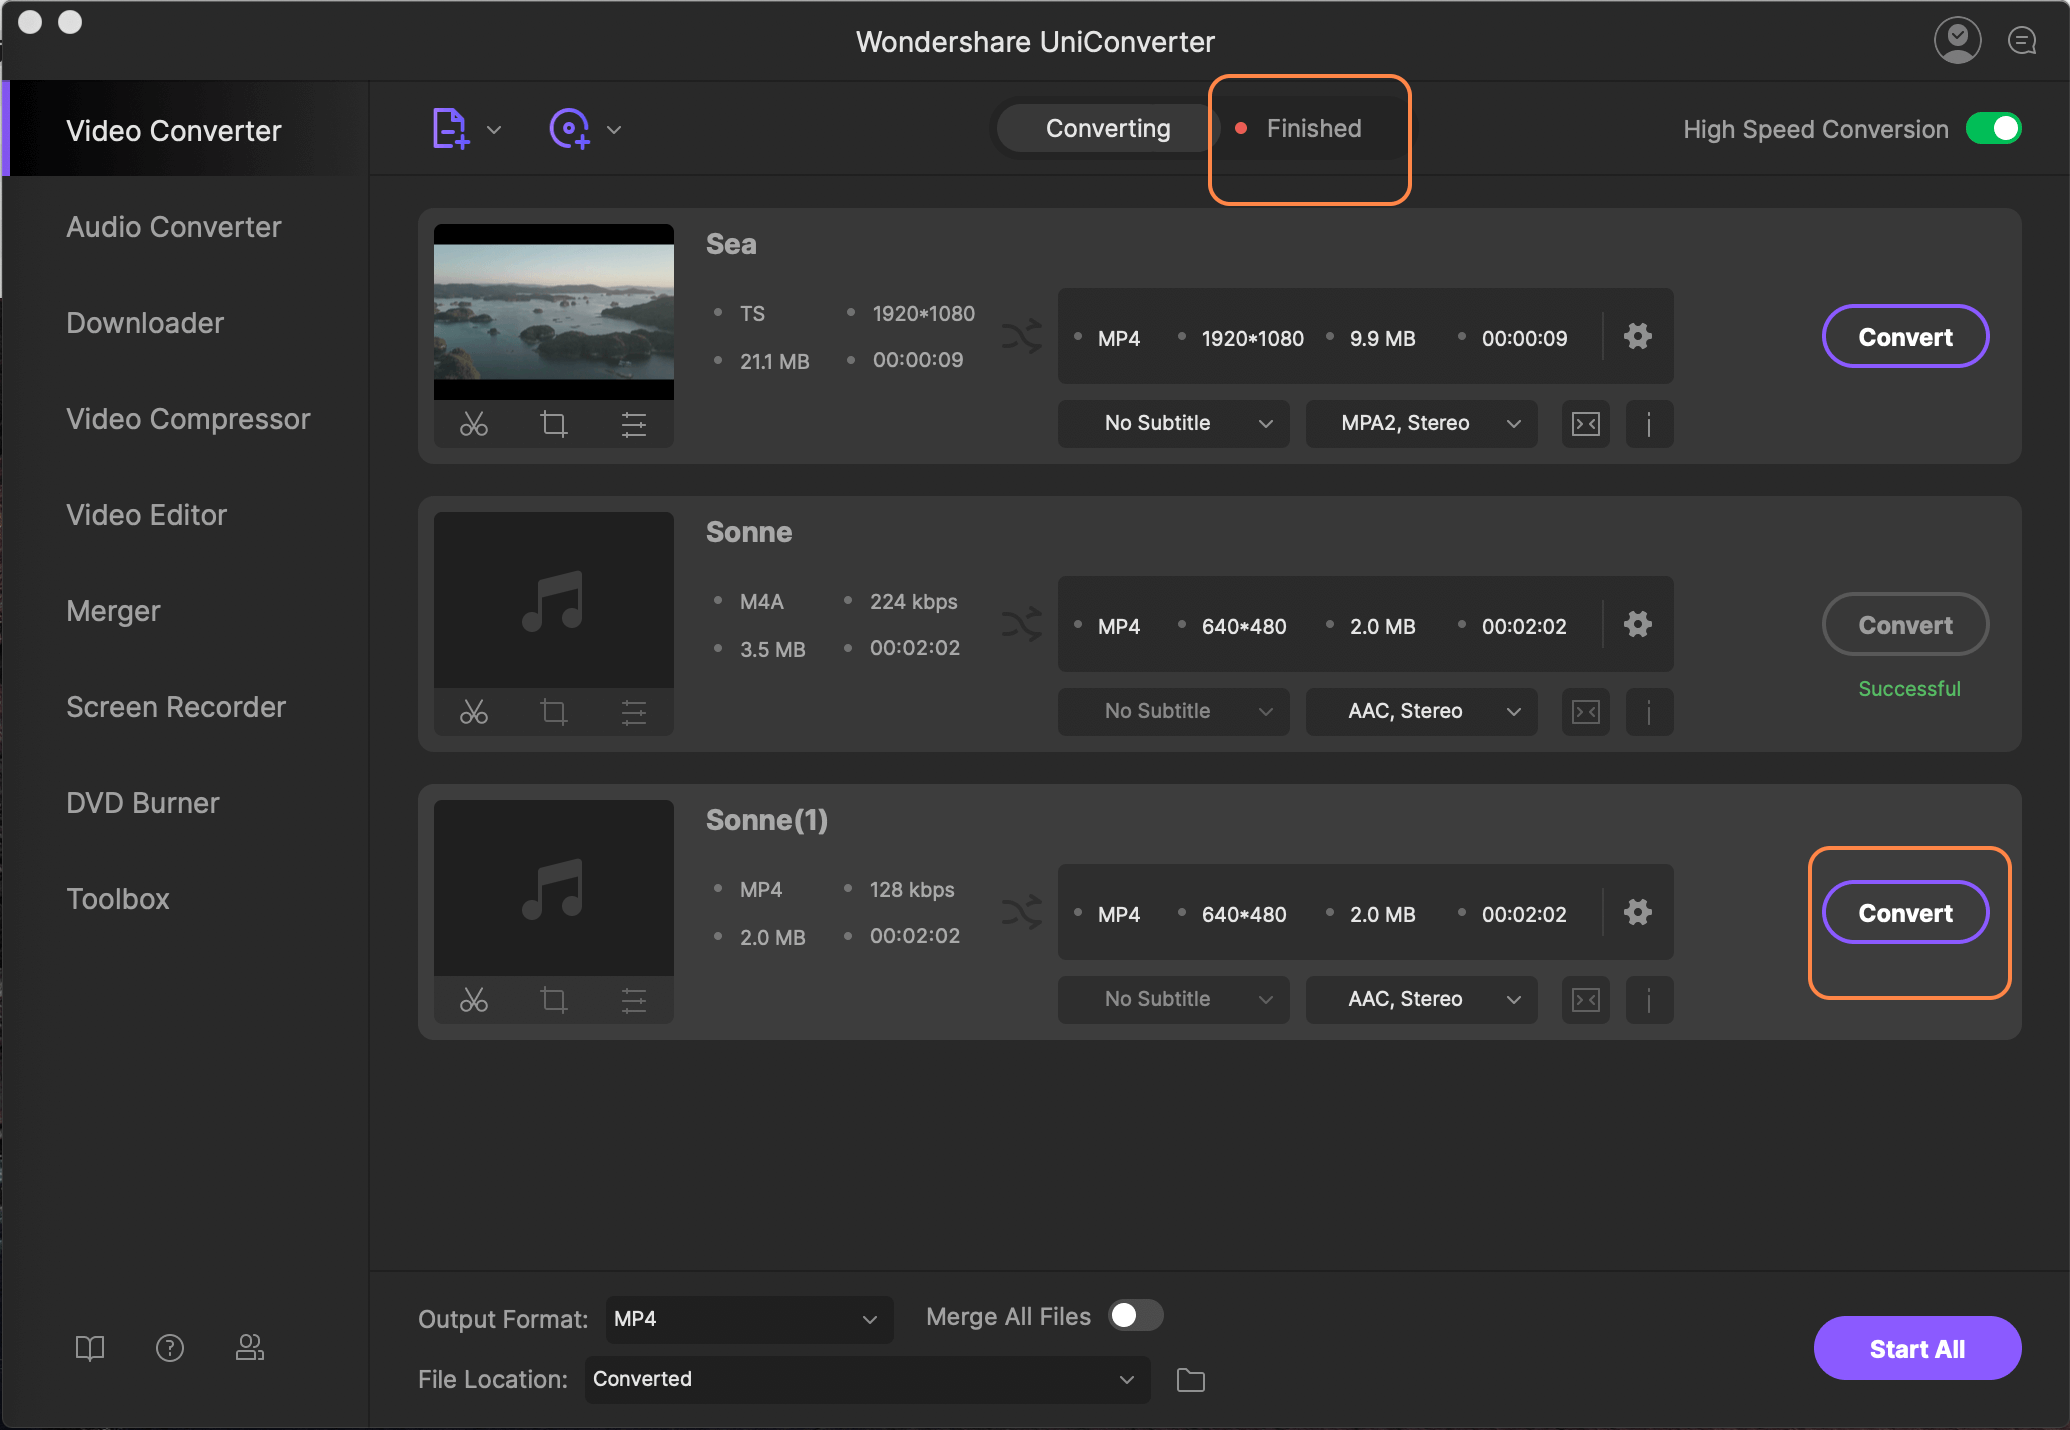Switch to Converting tab
This screenshot has height=1430, width=2070.
1107,129
